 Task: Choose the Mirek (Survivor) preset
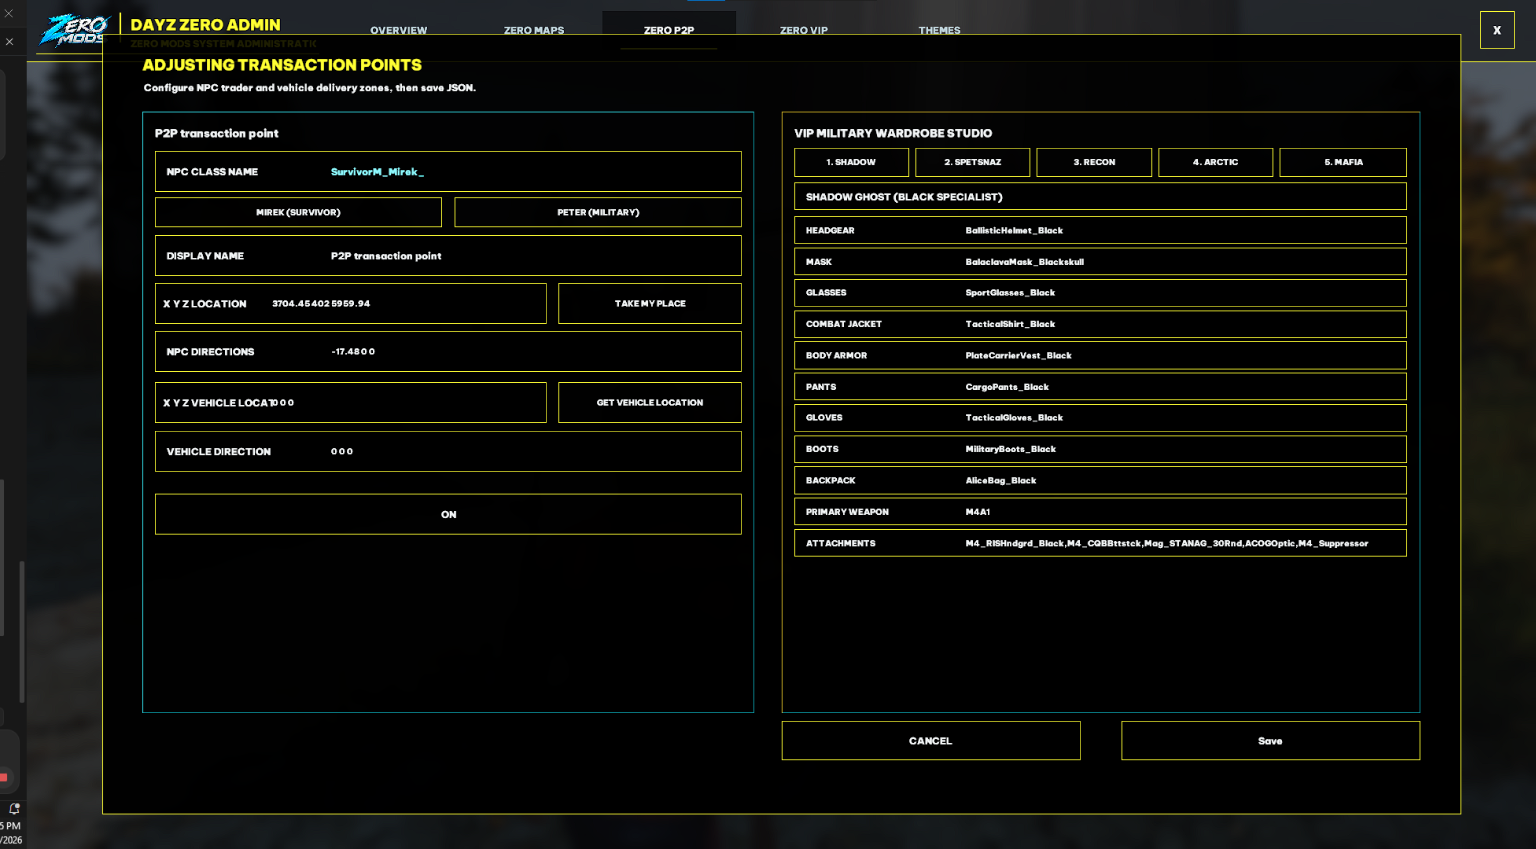(298, 212)
